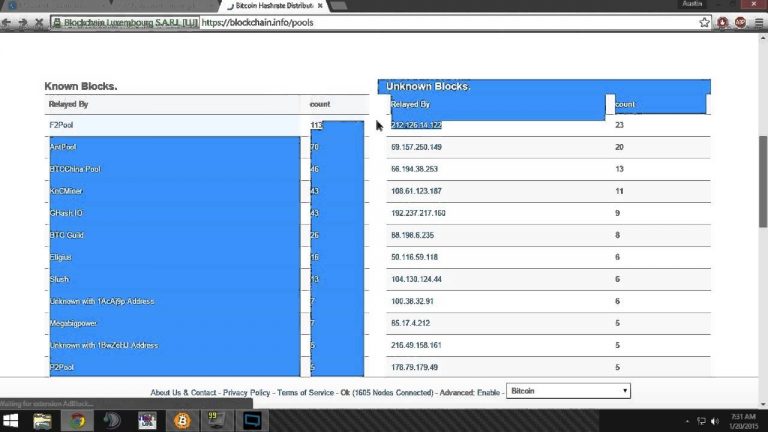Click IP address 108.61.123.187
768x432 pixels.
[416, 191]
